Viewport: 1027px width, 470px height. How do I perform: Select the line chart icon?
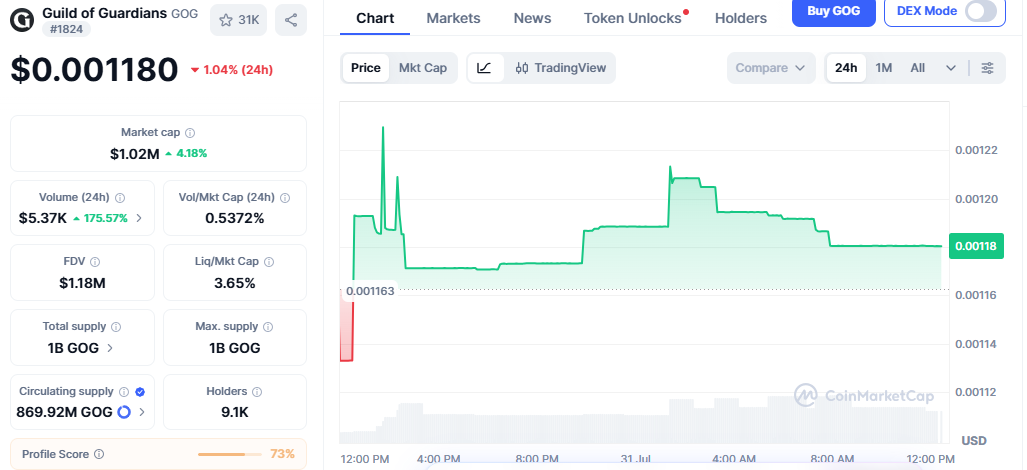(485, 68)
